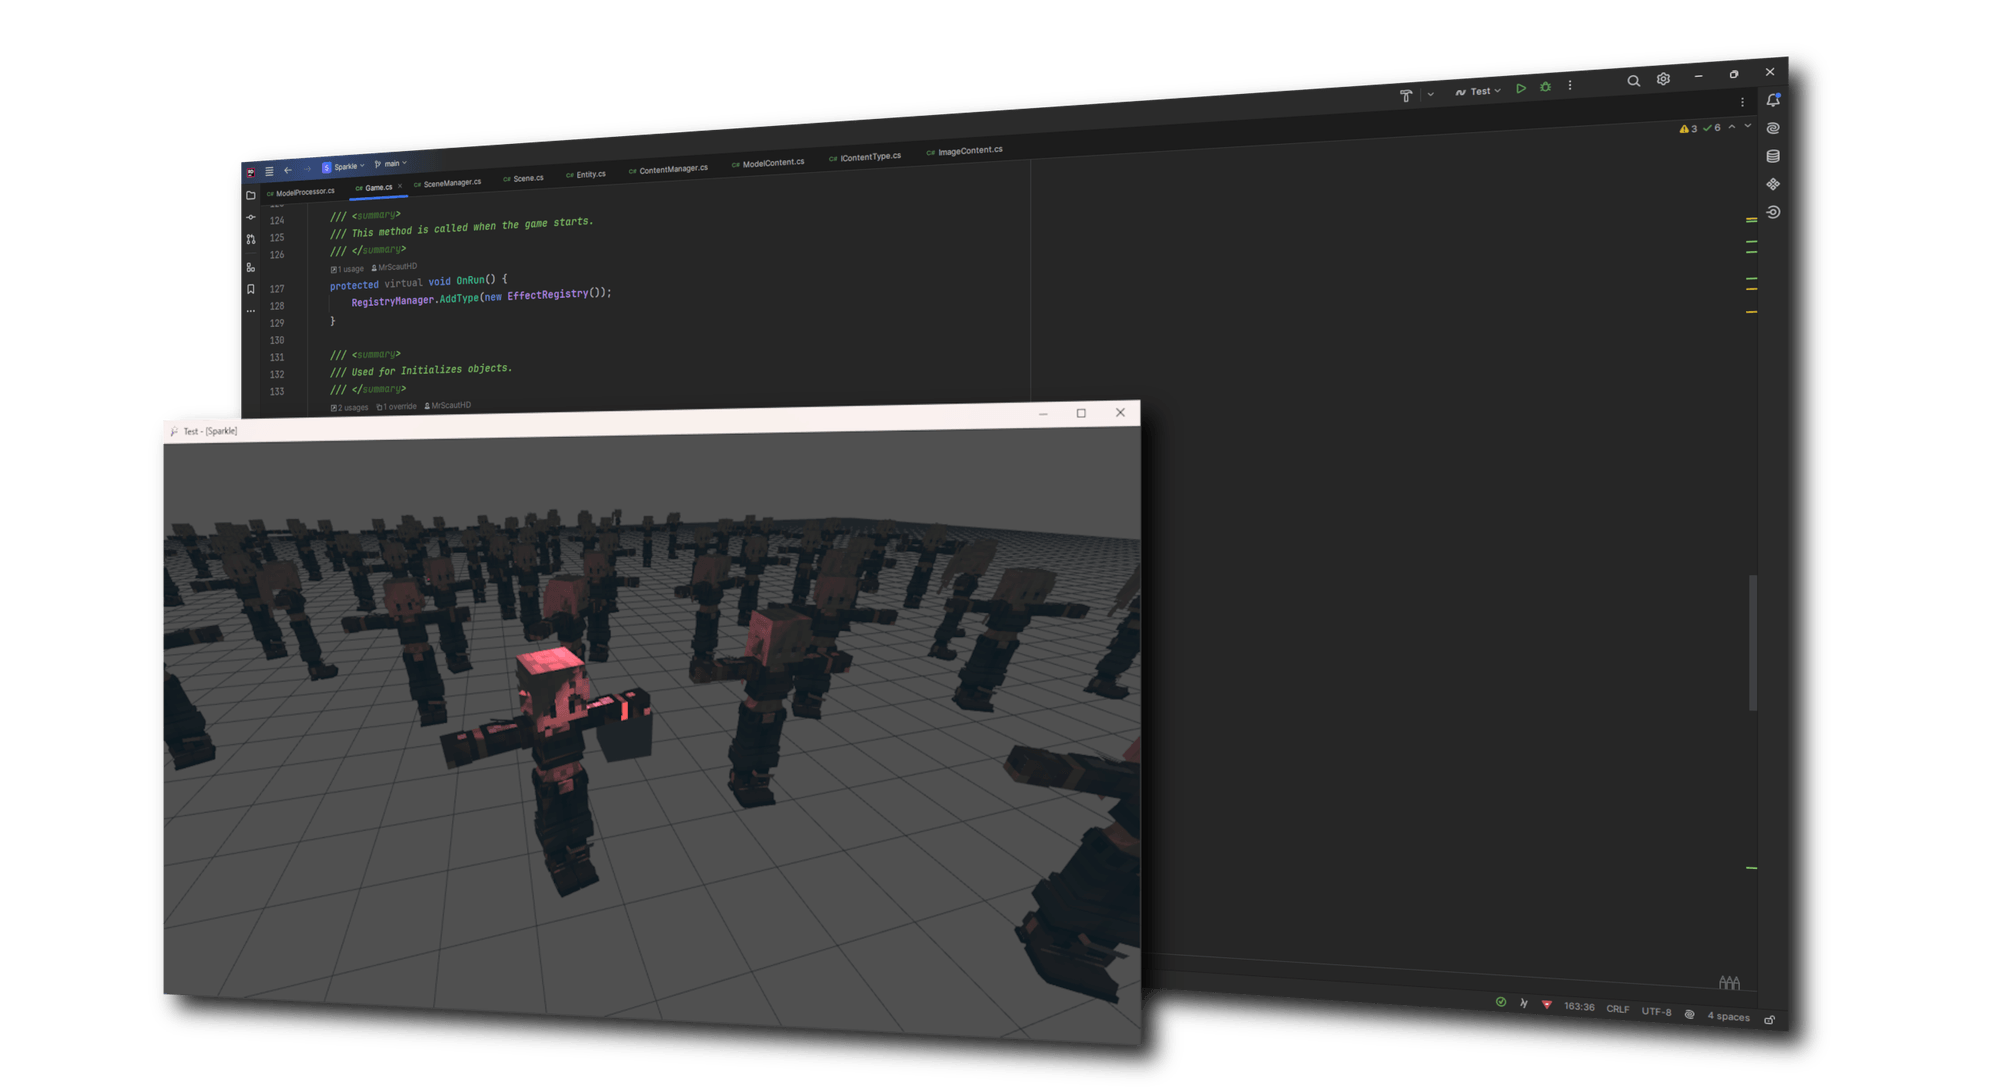Open the main branch dropdown

click(x=391, y=164)
